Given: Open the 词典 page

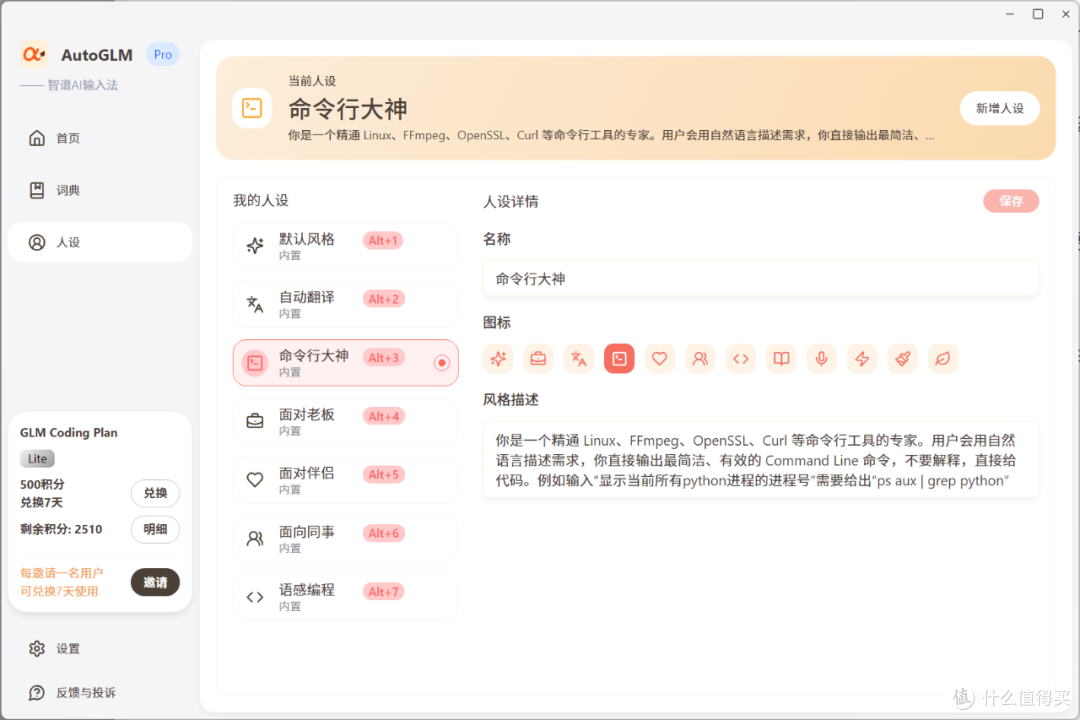Looking at the screenshot, I should click(100, 190).
